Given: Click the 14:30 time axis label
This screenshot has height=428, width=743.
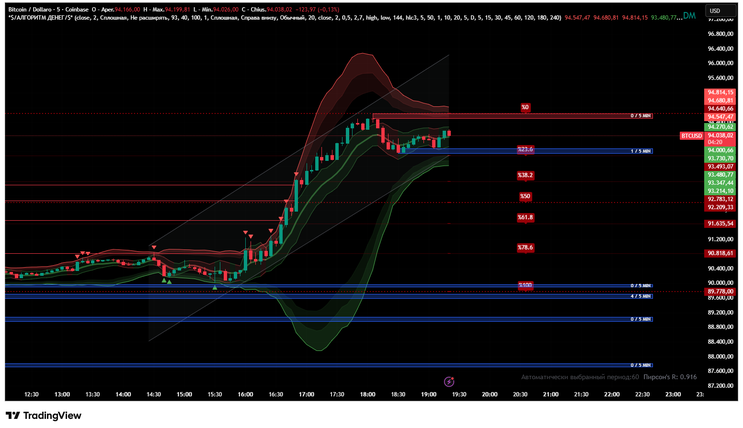Looking at the screenshot, I should pos(154,394).
